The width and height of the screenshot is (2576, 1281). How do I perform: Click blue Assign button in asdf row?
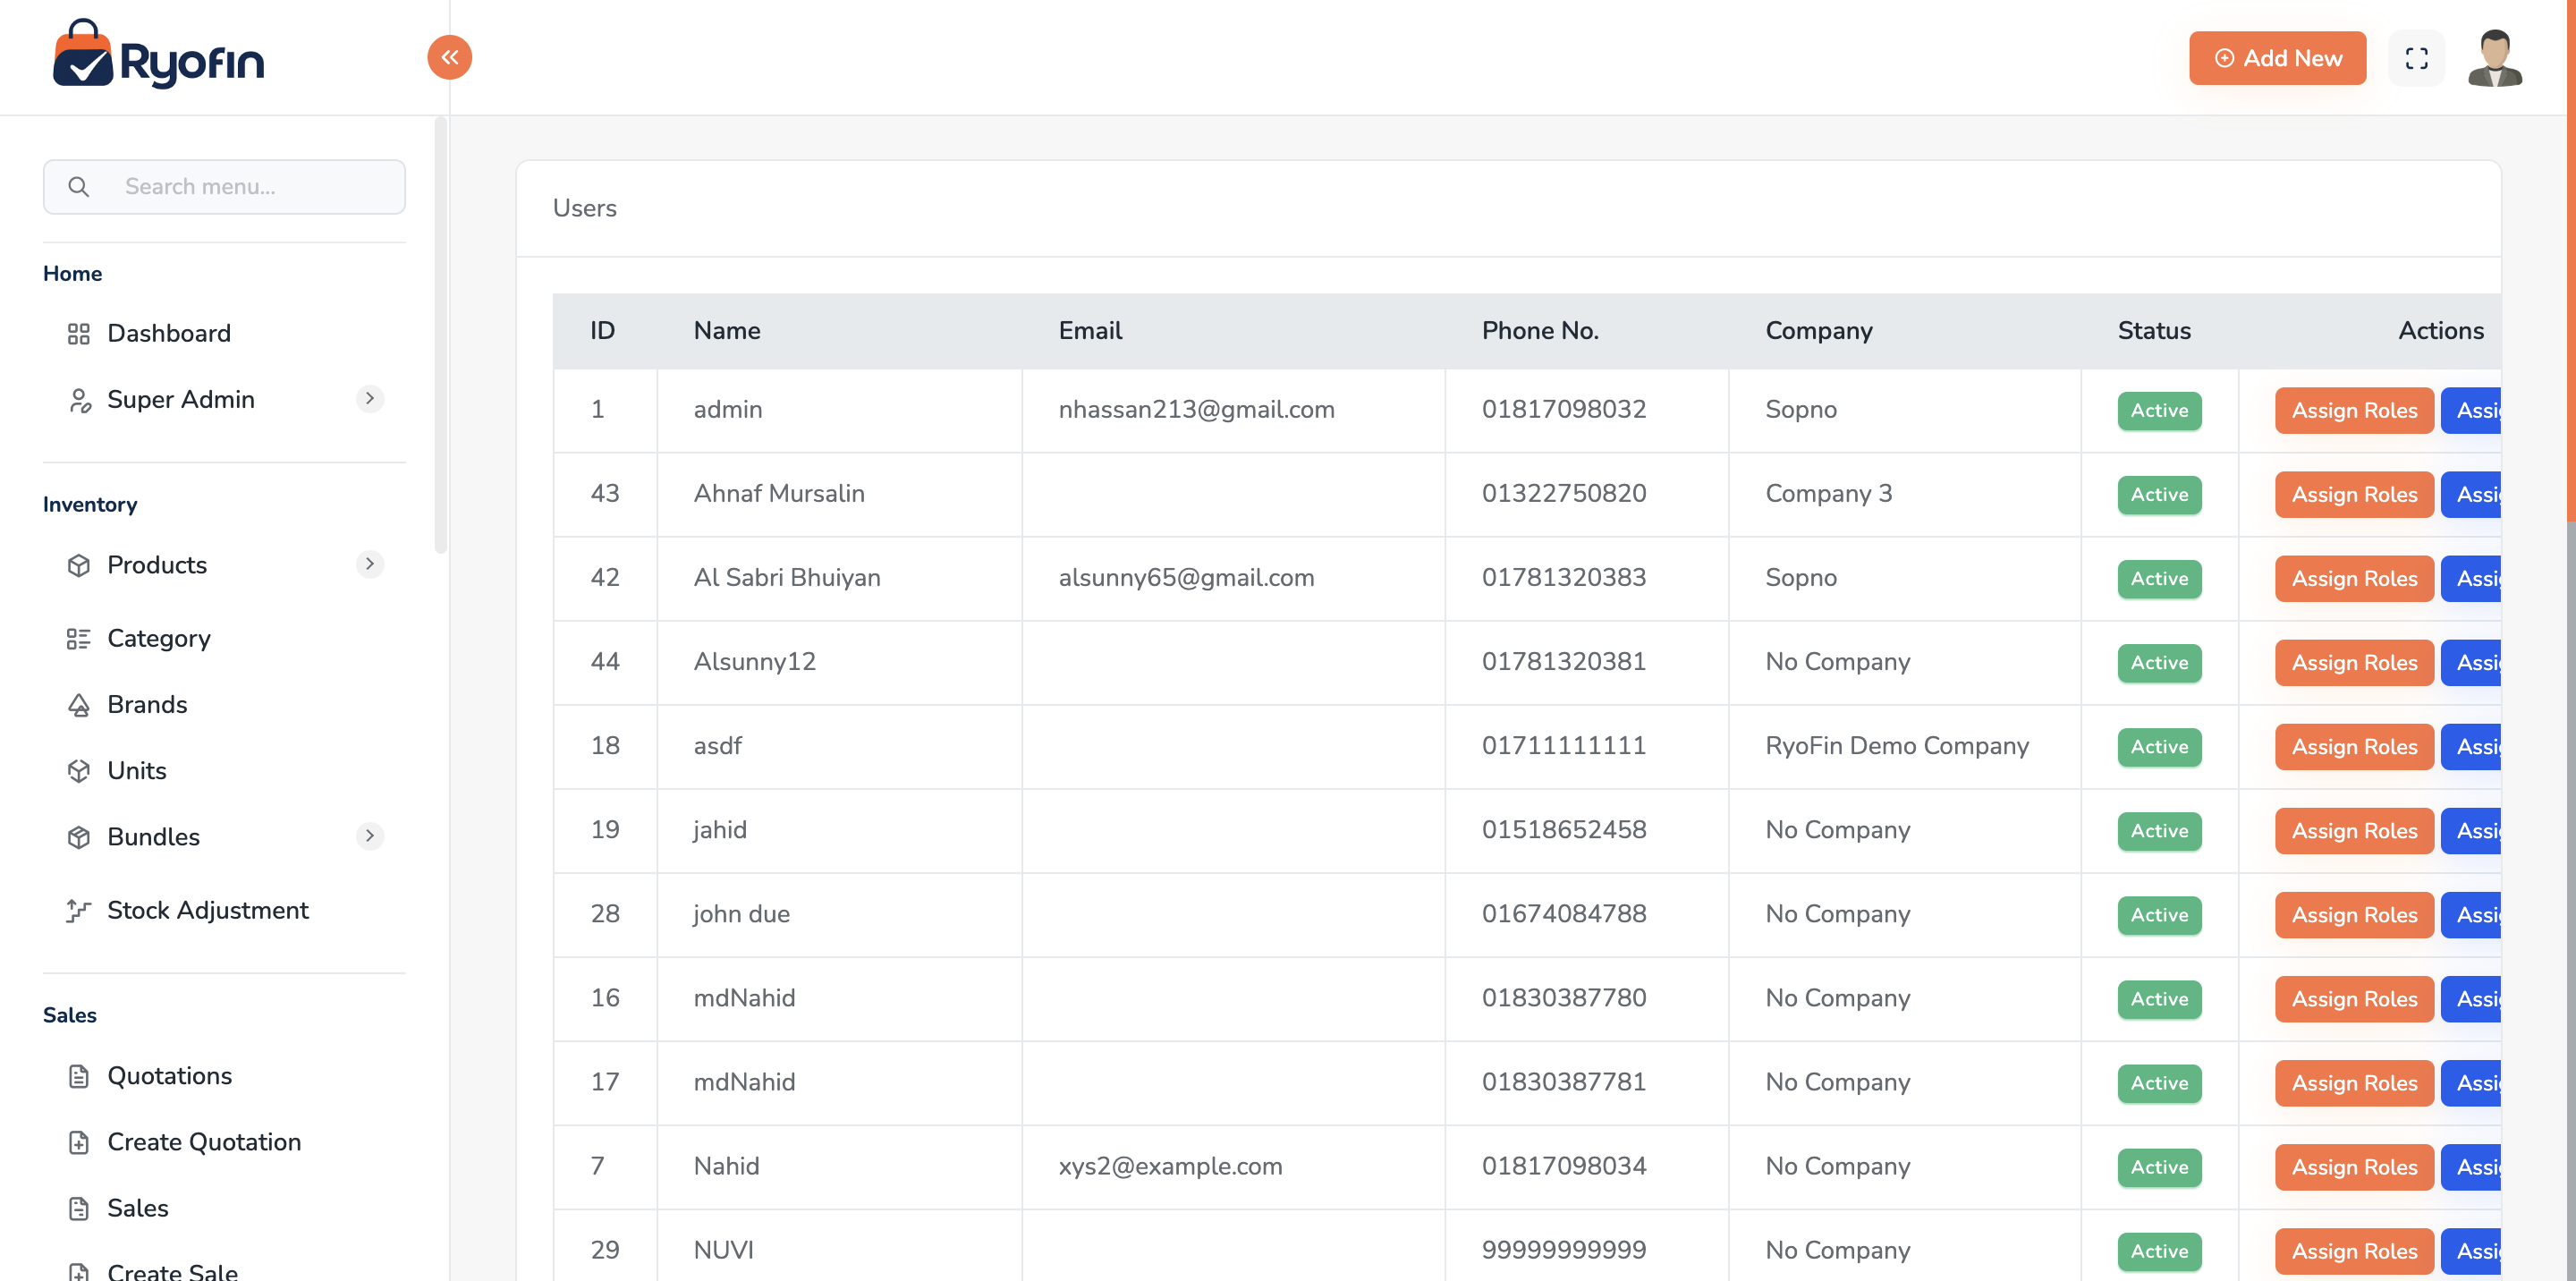tap(2471, 747)
